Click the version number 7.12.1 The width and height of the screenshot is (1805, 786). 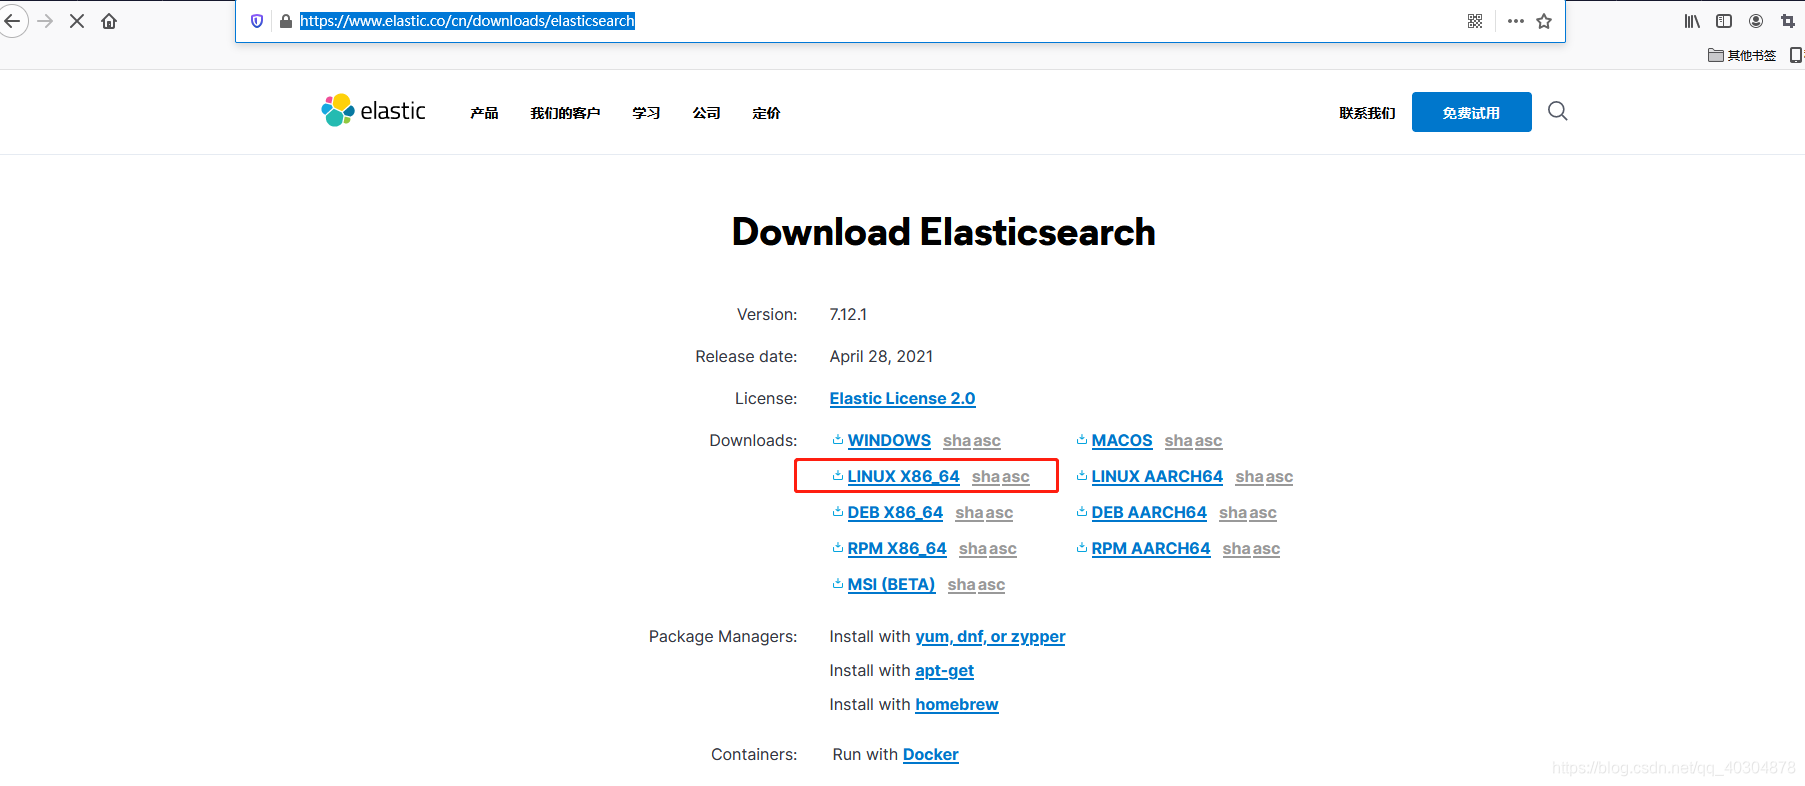tap(848, 314)
